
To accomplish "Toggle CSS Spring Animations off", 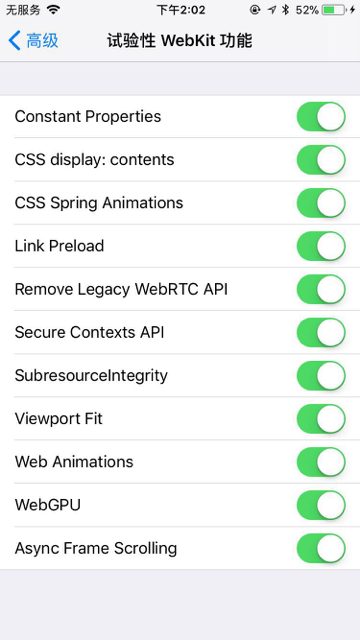I will pos(321,203).
